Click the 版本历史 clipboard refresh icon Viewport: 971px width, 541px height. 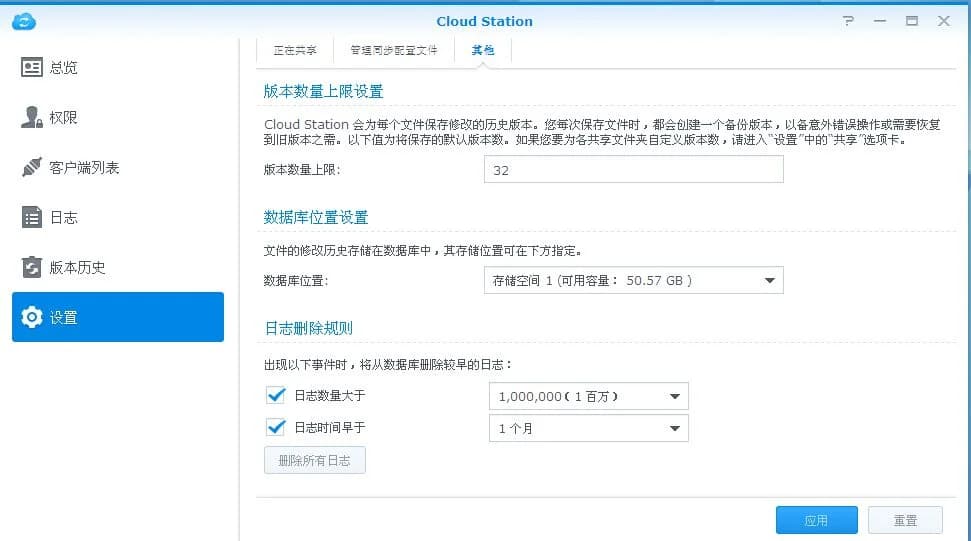pos(32,267)
